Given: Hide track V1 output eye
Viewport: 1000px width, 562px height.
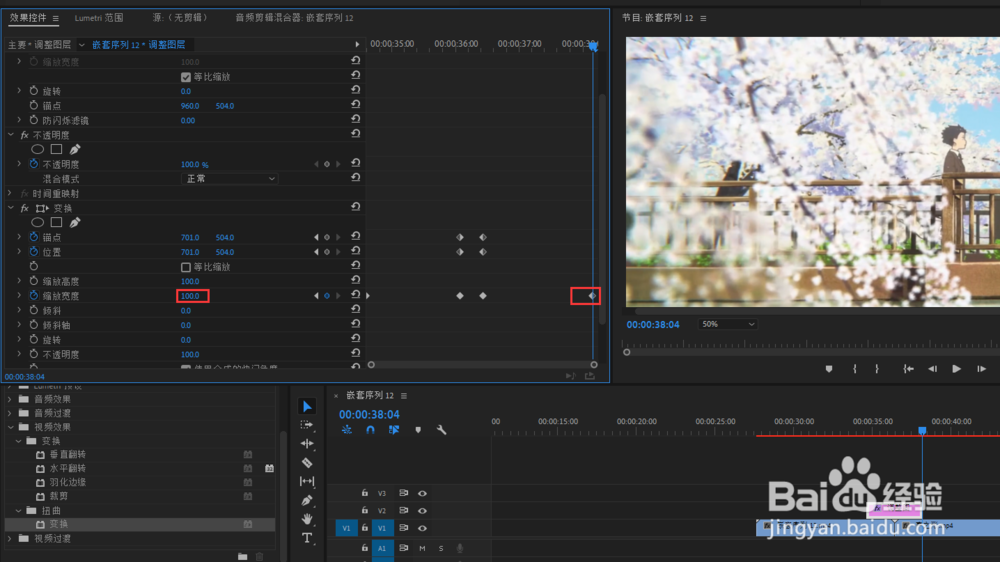Looking at the screenshot, I should 422,528.
